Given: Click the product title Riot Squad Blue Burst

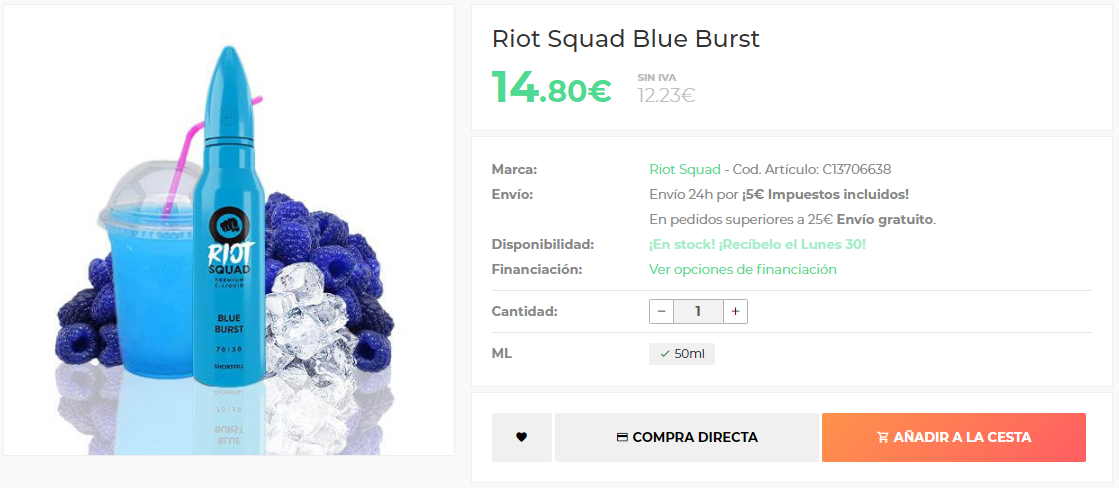Looking at the screenshot, I should (x=626, y=39).
